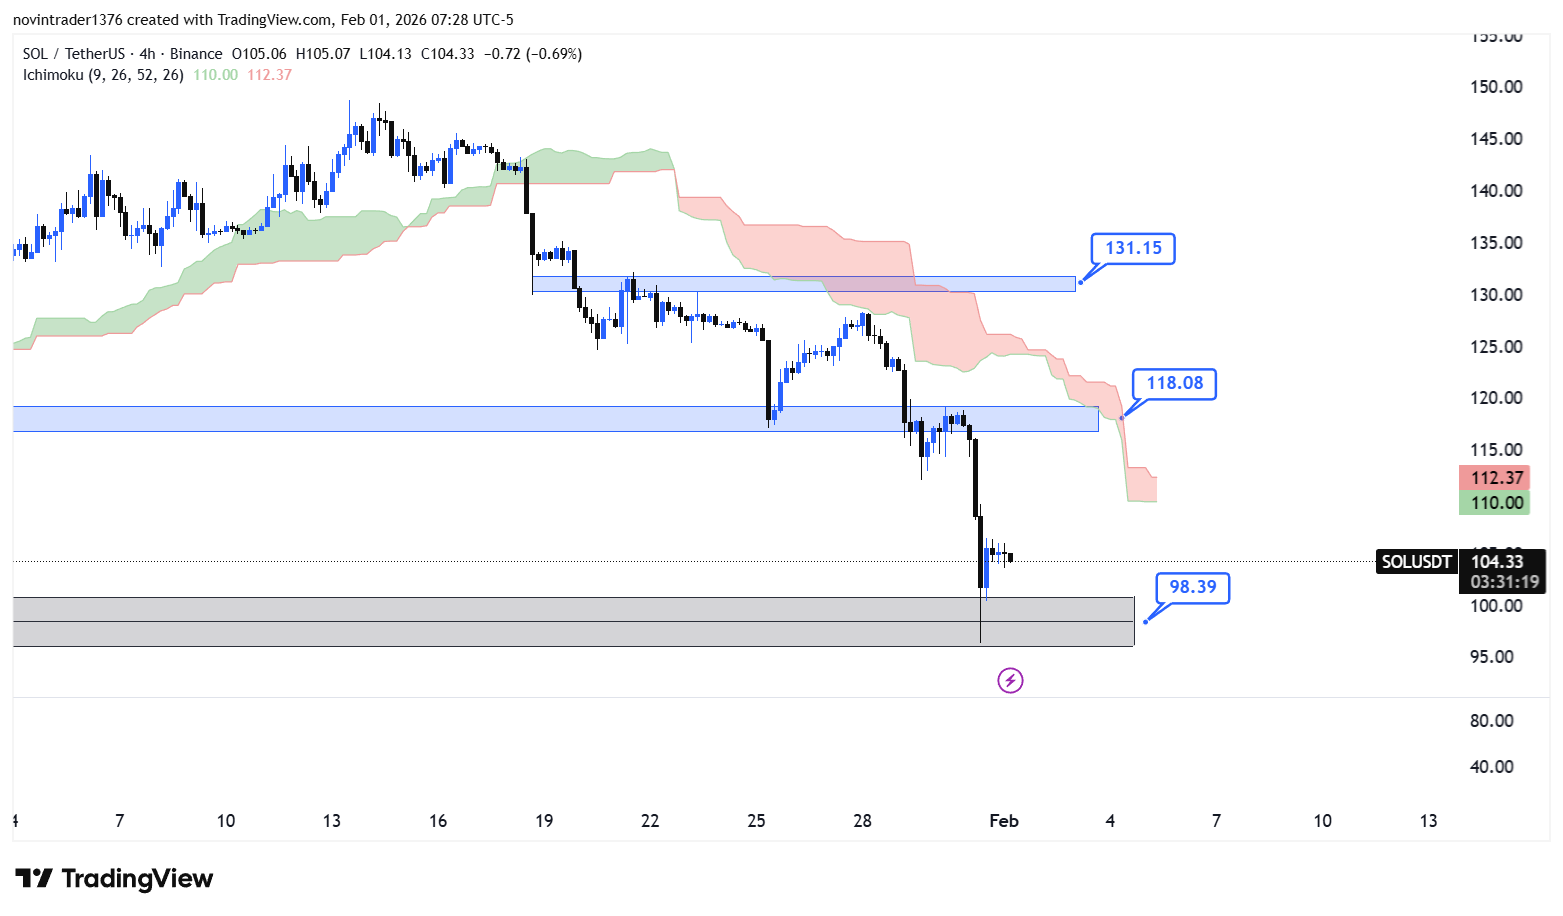Image resolution: width=1563 pixels, height=916 pixels.
Task: Click the red 112.37 axis price tag
Action: tap(1497, 478)
